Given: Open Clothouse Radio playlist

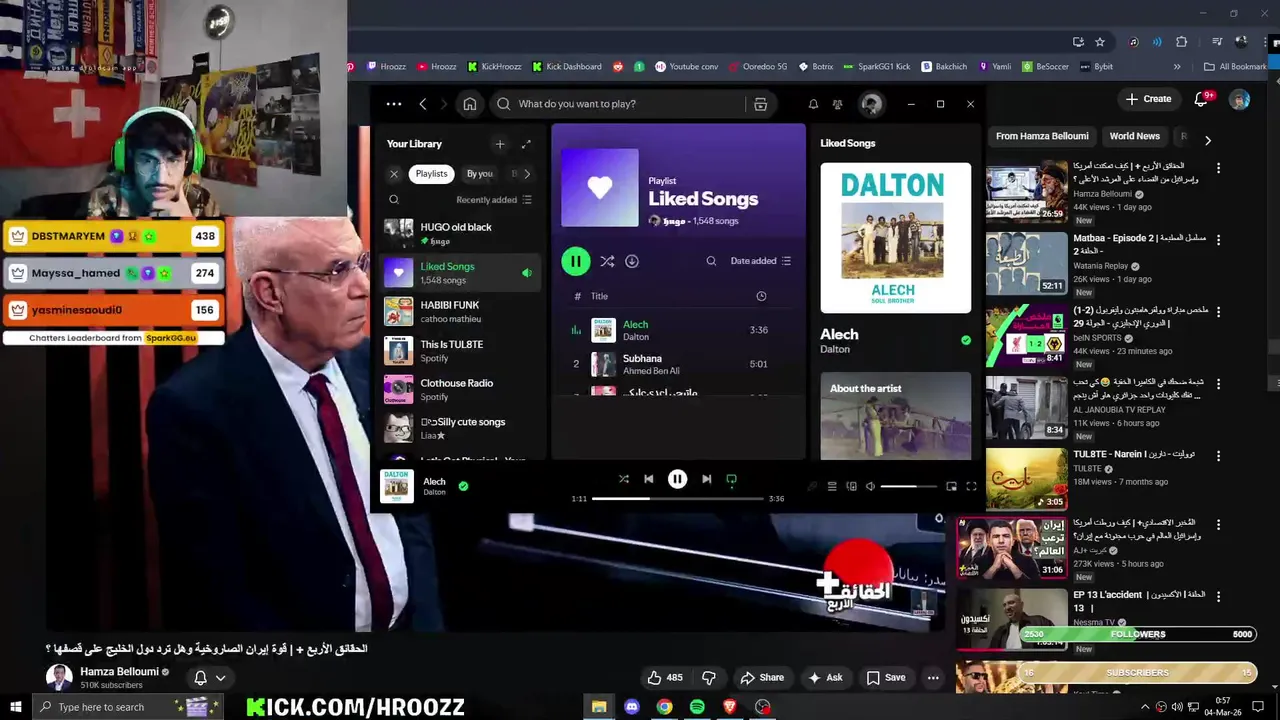Looking at the screenshot, I should 460,389.
